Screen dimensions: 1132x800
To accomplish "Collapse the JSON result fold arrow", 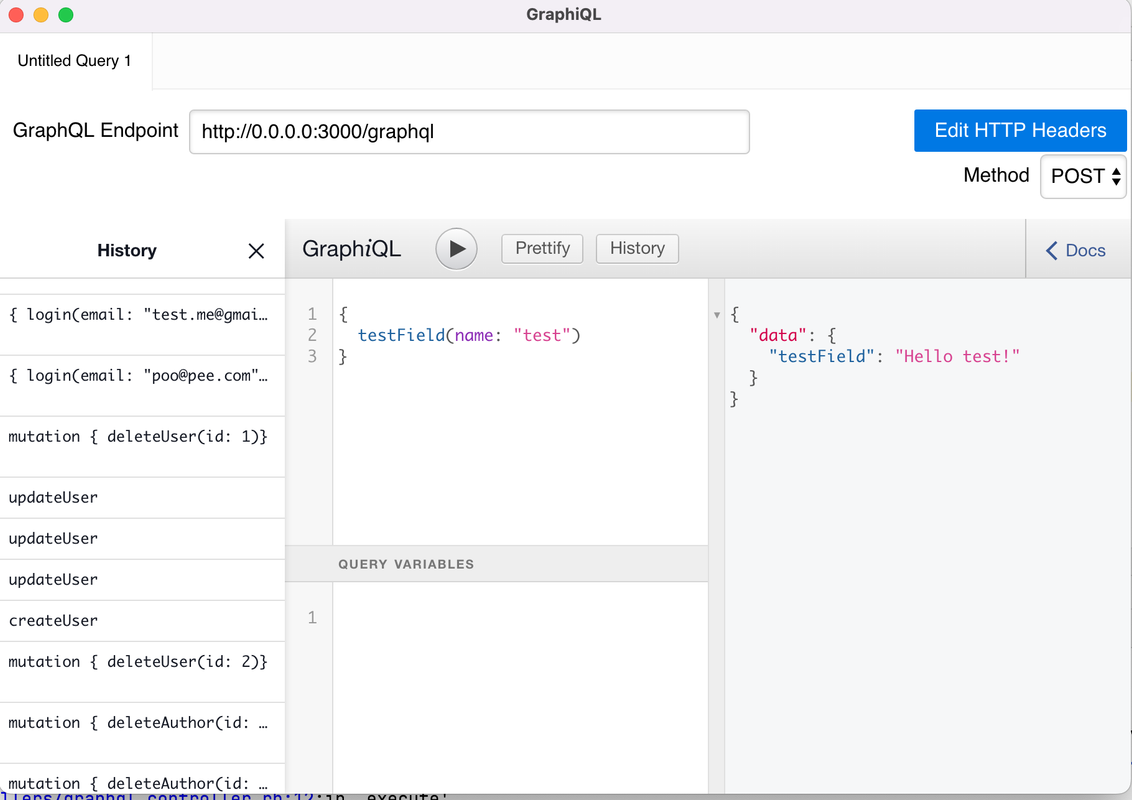I will [717, 315].
